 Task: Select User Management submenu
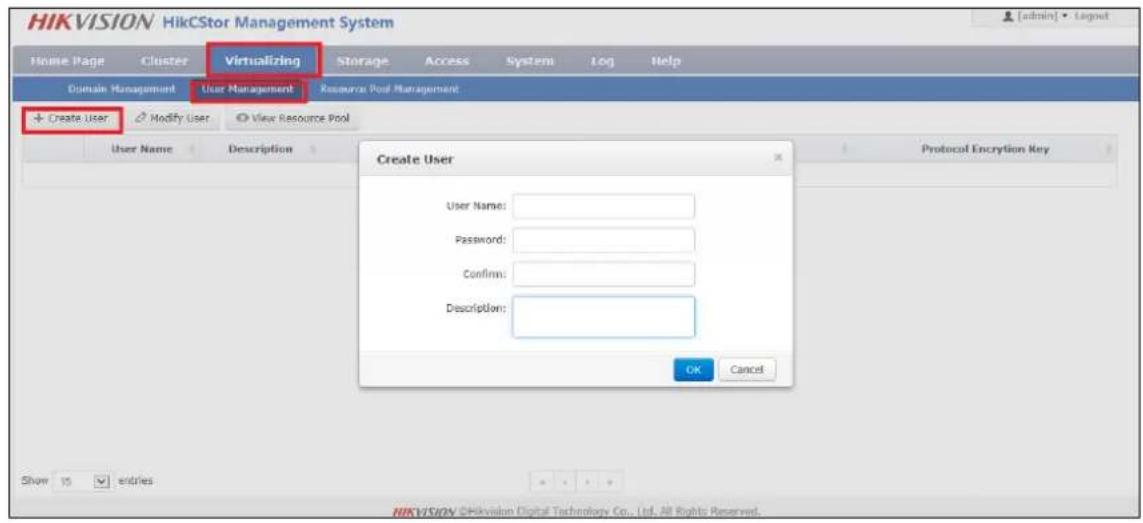(249, 88)
